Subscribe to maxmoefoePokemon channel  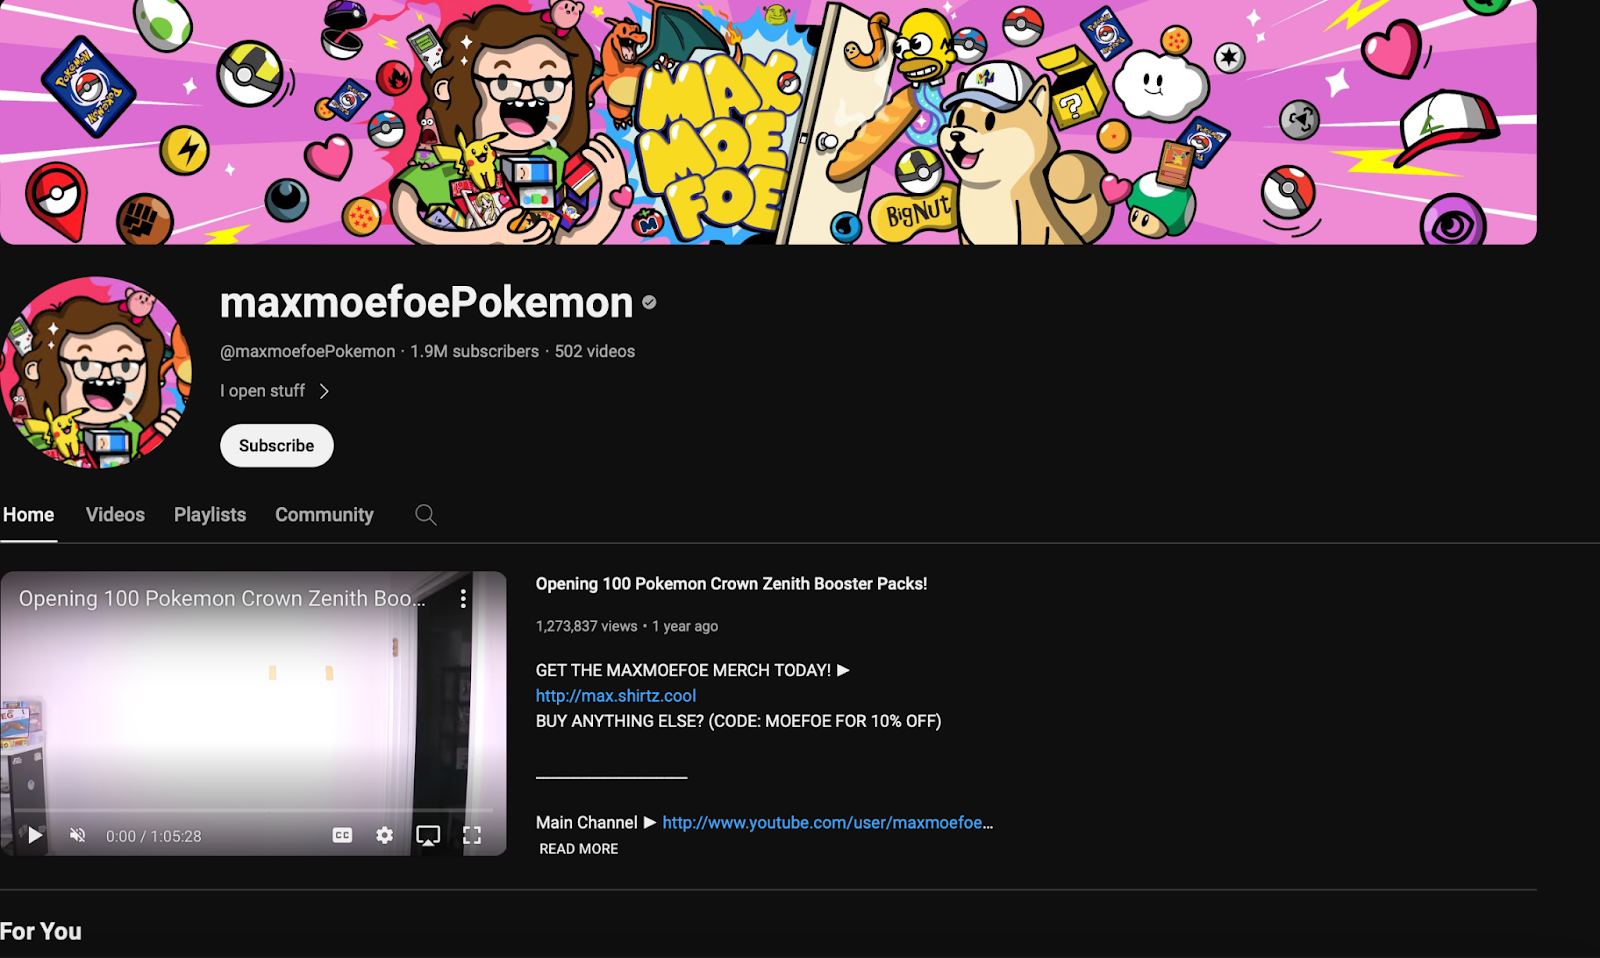pos(277,446)
